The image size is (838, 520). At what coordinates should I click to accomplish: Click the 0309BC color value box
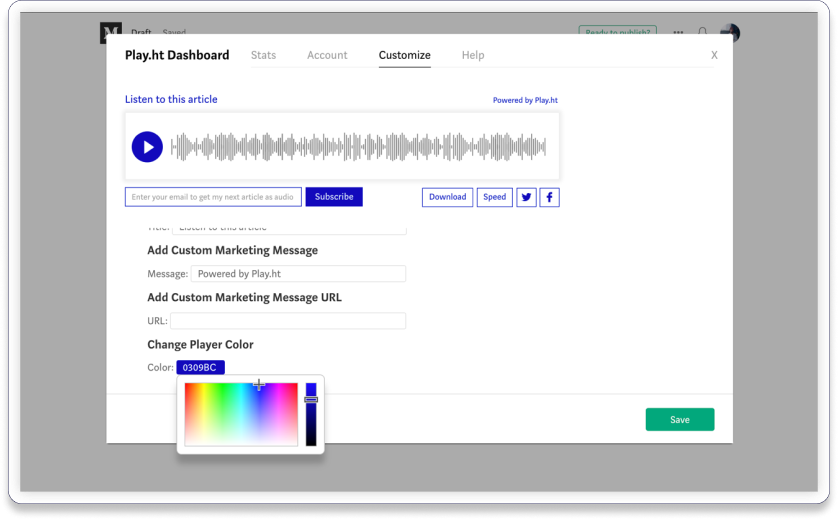tap(200, 367)
